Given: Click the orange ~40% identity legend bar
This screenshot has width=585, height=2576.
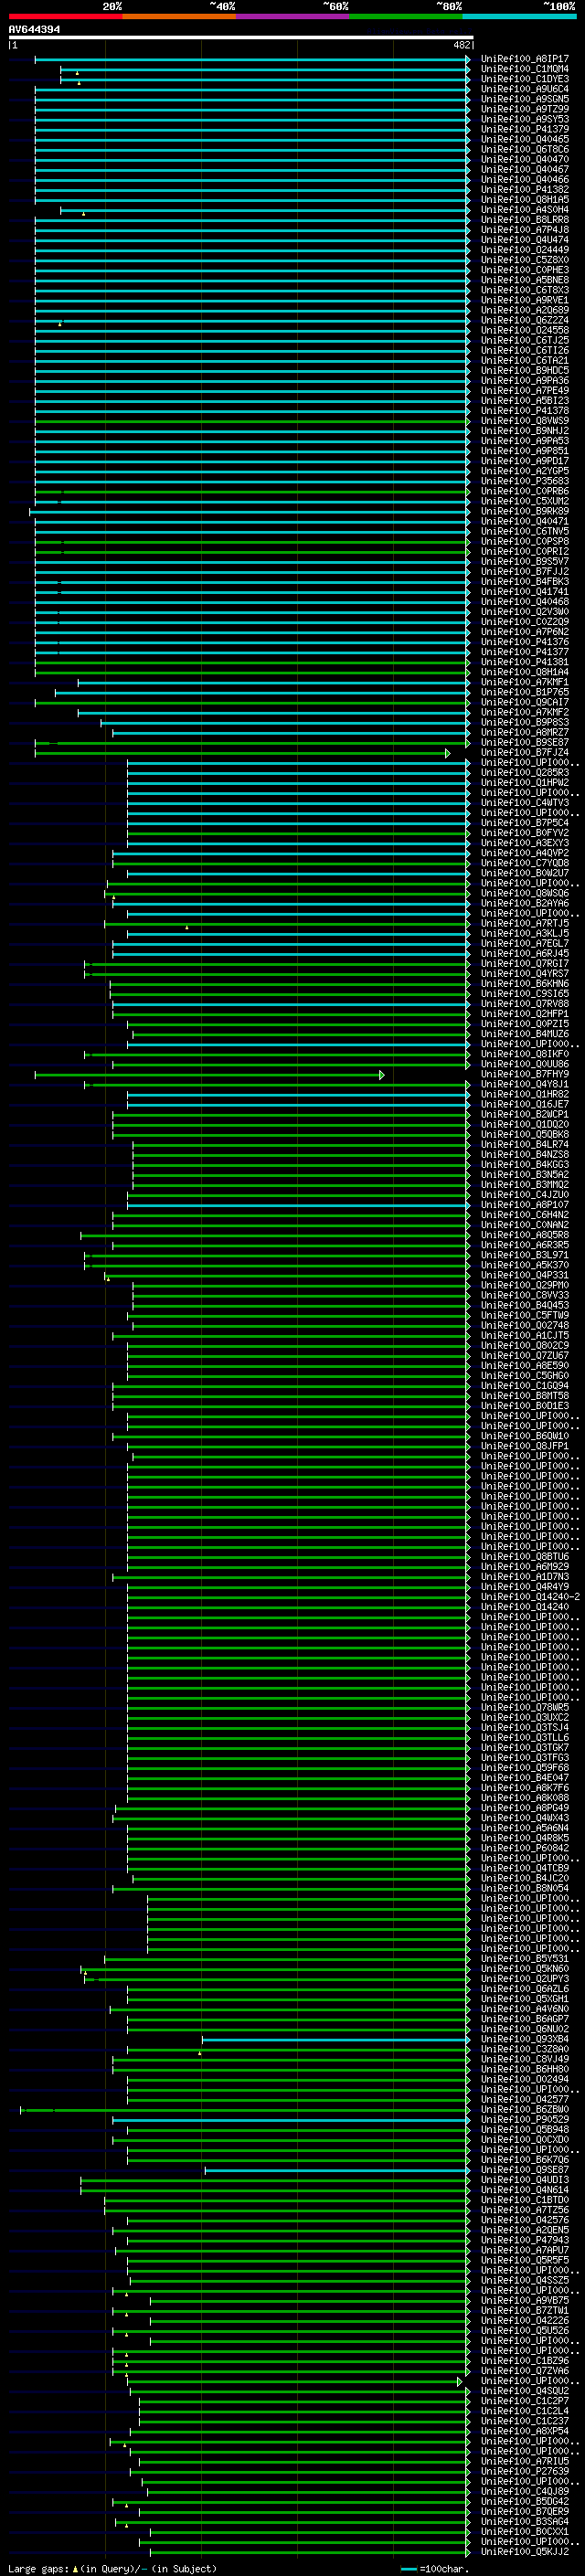Looking at the screenshot, I should (x=179, y=16).
